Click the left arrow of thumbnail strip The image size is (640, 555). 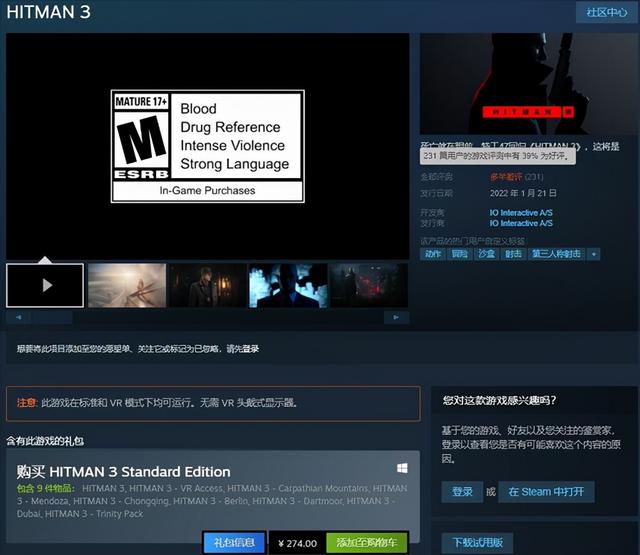pyautogui.click(x=18, y=317)
